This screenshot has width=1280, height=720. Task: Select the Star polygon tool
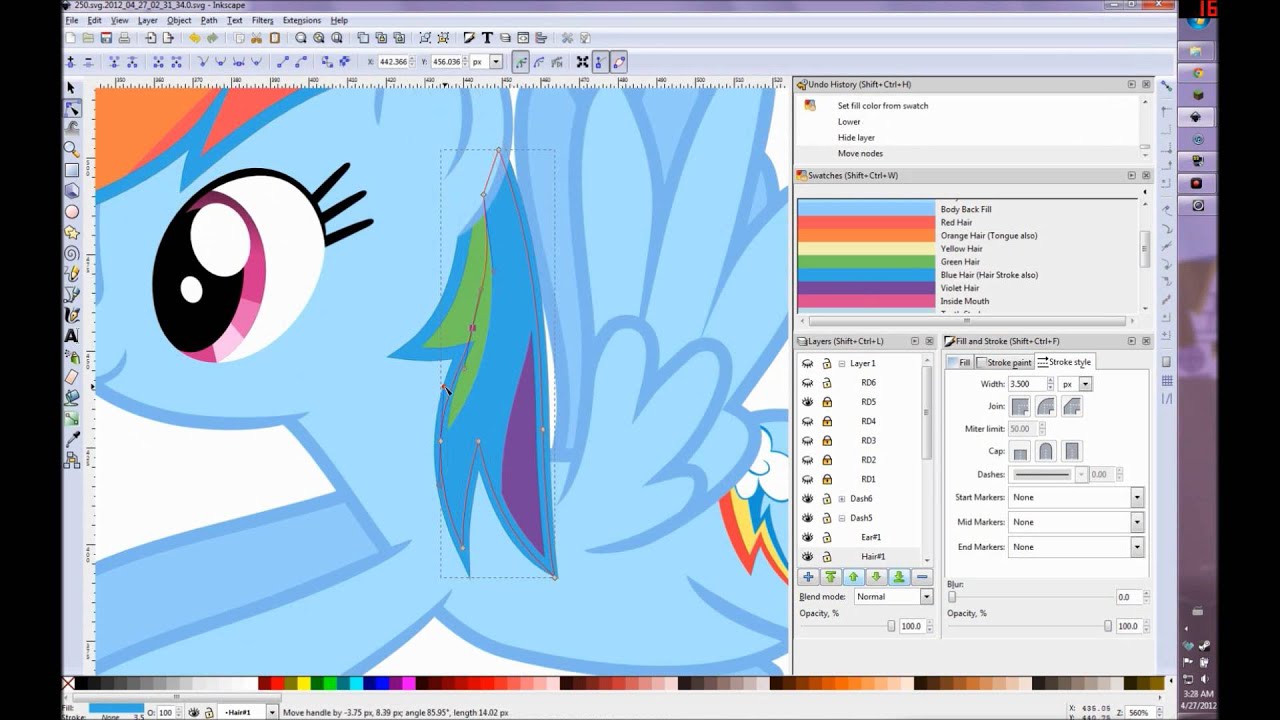tap(71, 233)
